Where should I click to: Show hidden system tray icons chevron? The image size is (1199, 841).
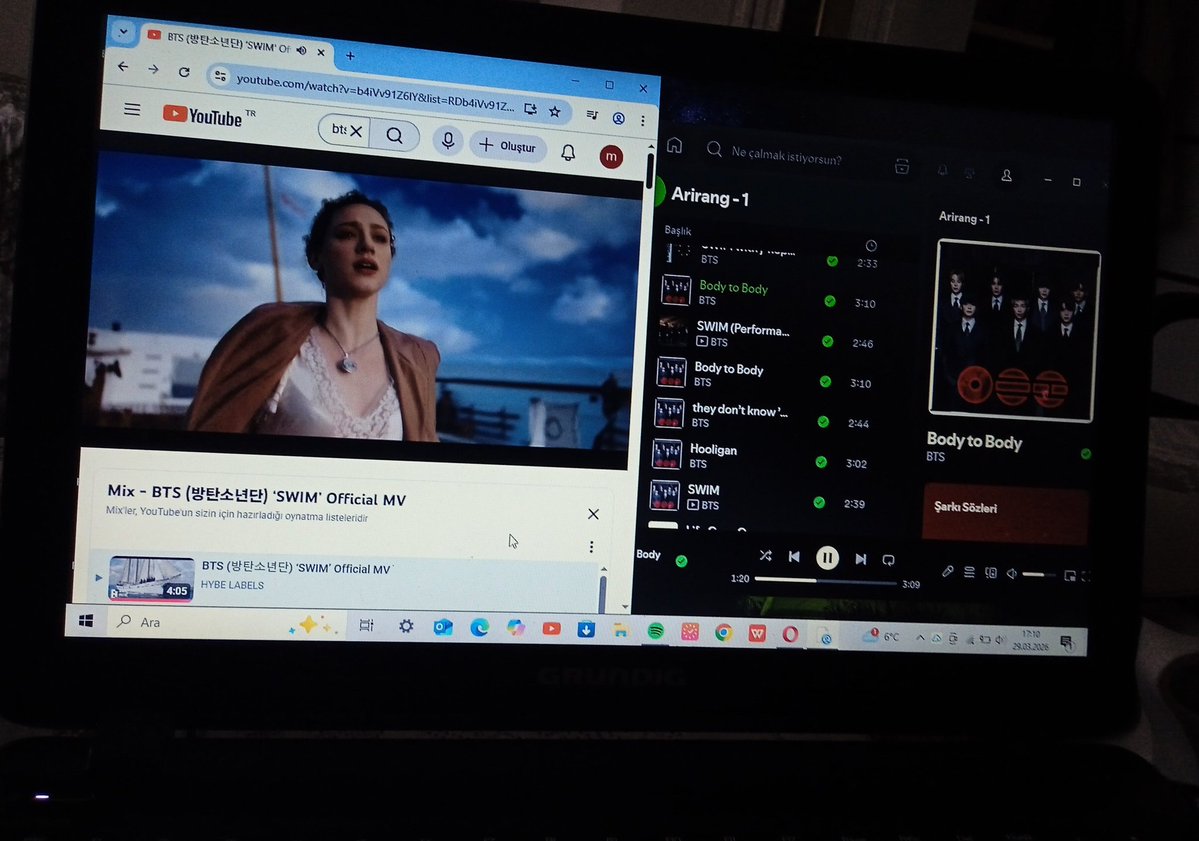[920, 638]
